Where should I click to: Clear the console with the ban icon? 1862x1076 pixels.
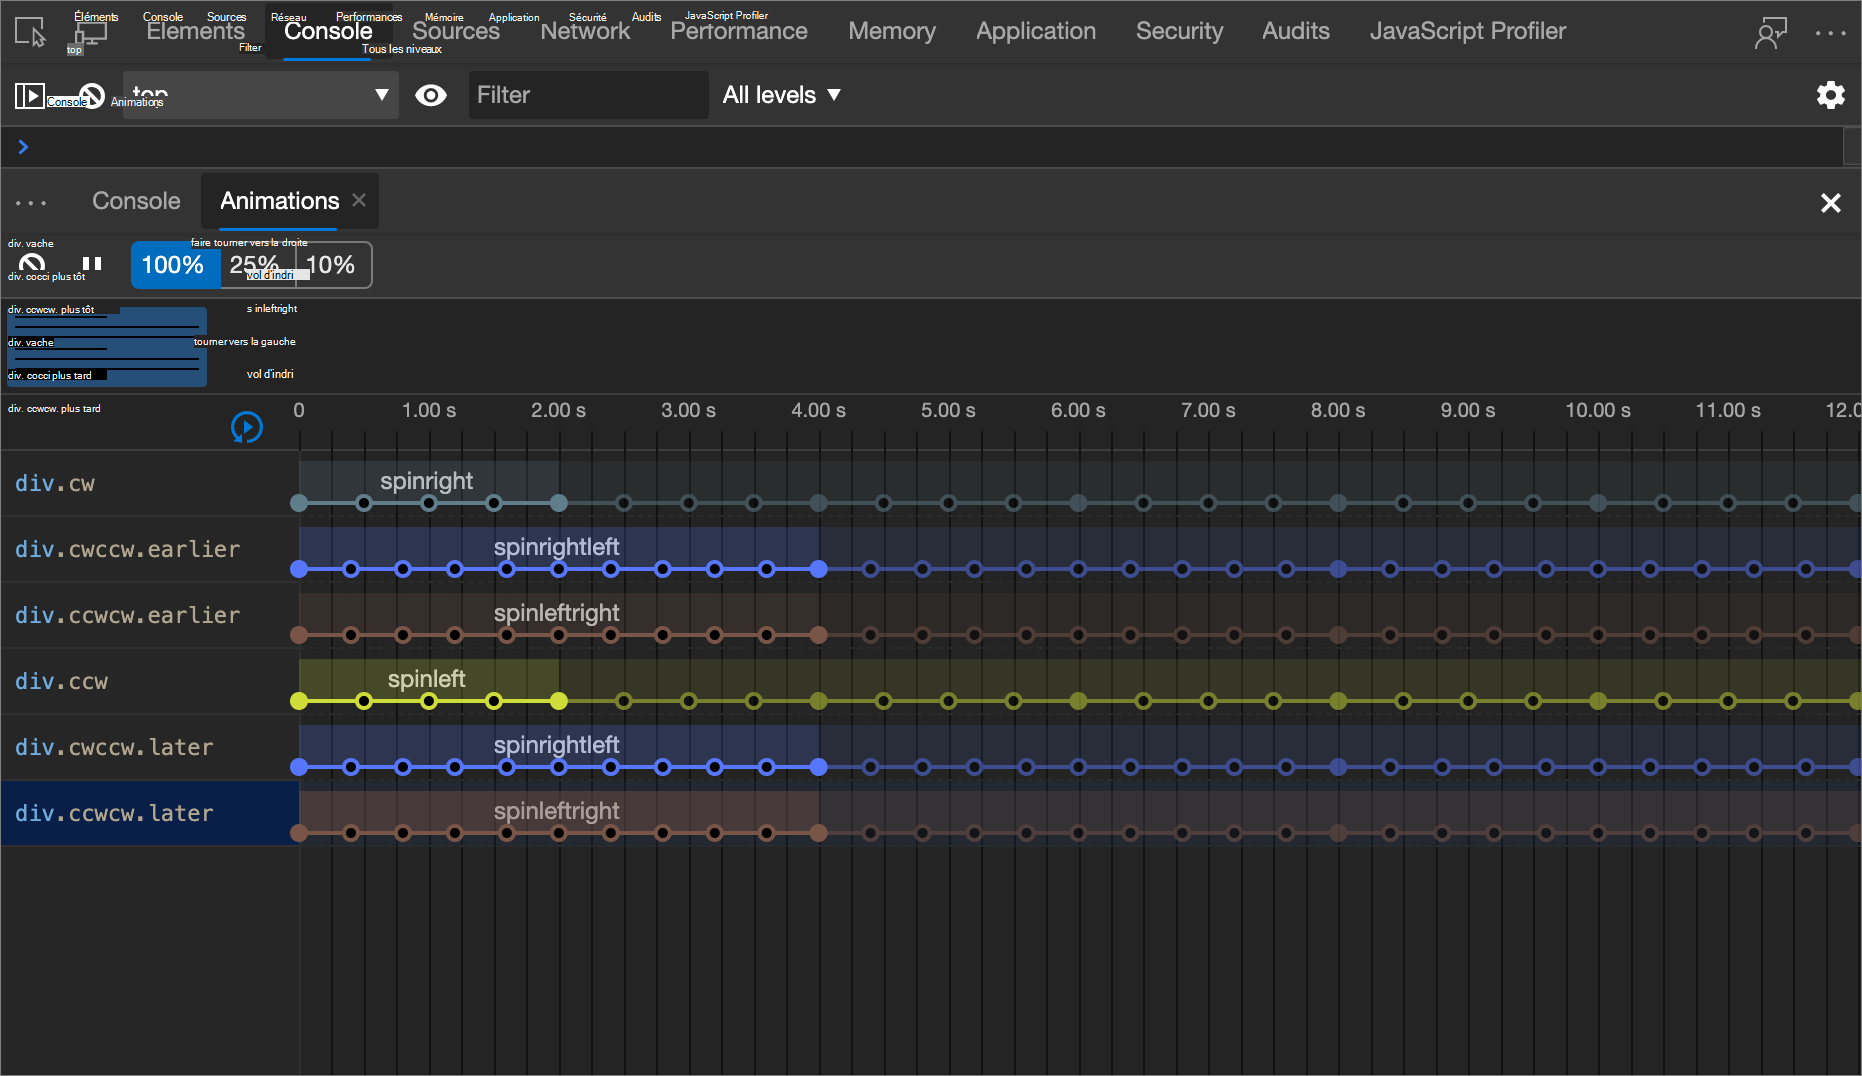pyautogui.click(x=92, y=96)
